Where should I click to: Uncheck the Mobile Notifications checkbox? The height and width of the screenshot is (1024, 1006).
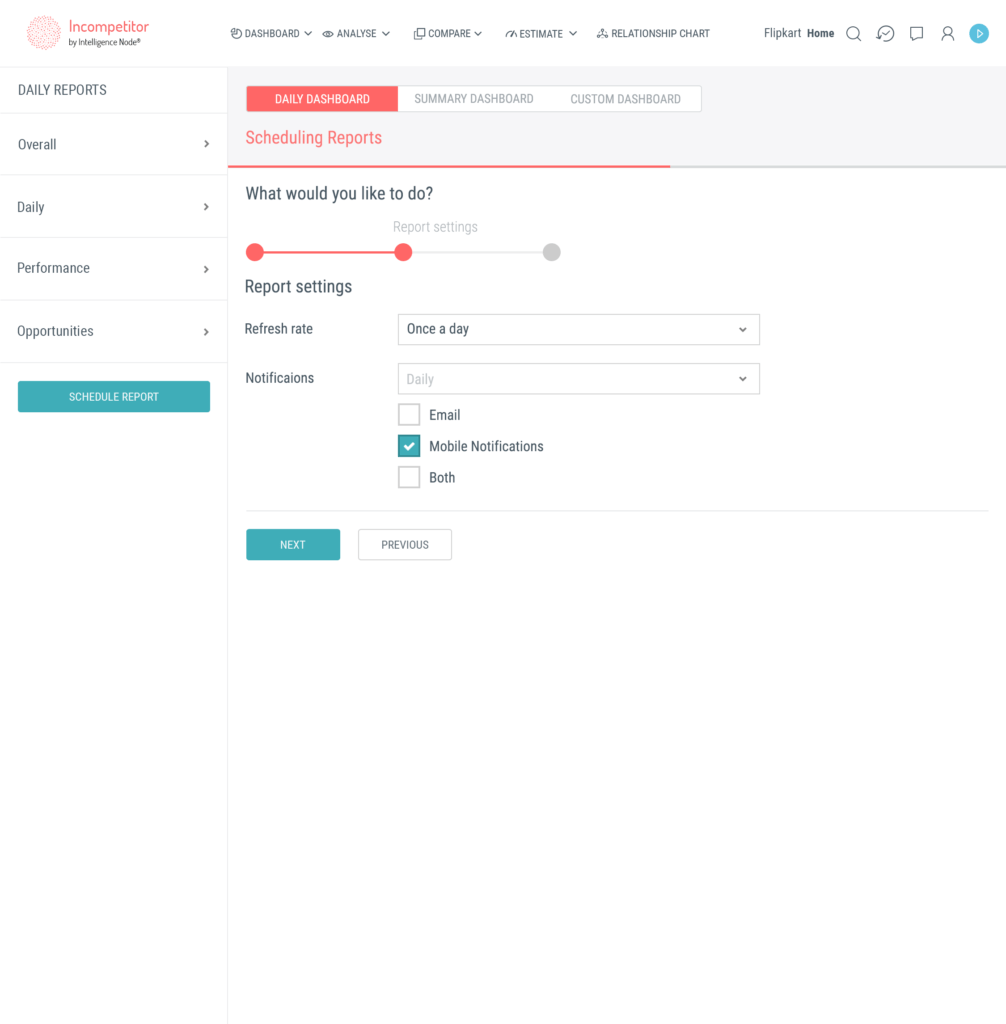409,446
